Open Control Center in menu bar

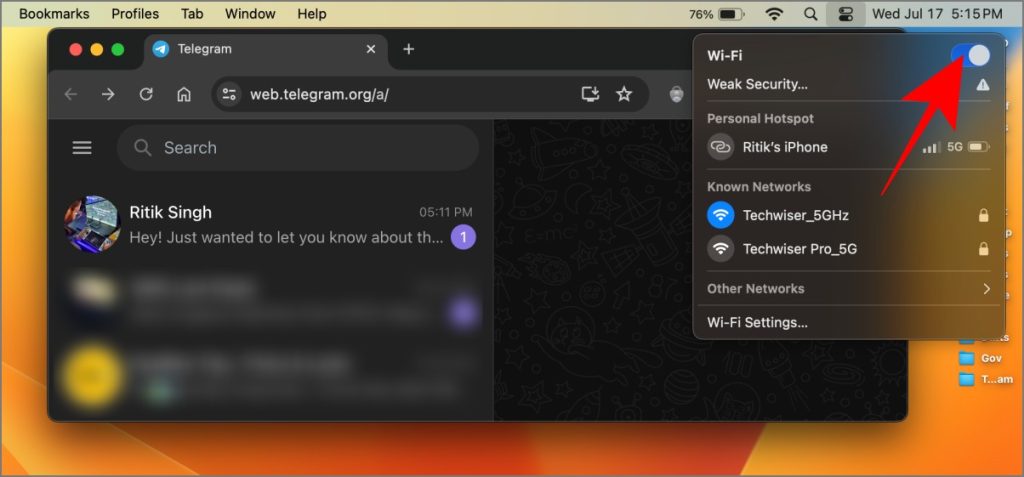[x=845, y=14]
